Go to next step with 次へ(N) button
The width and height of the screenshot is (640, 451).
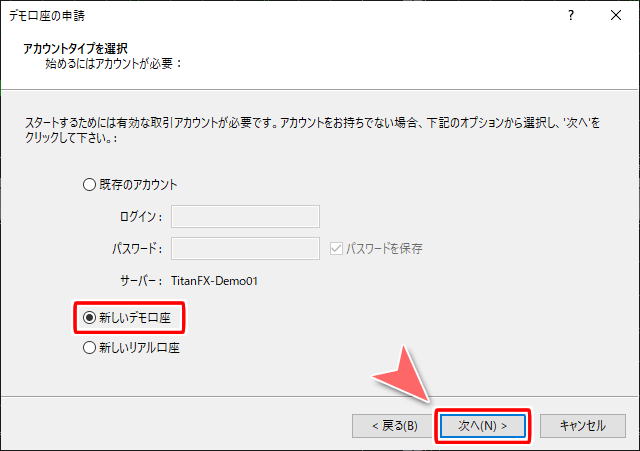pyautogui.click(x=482, y=426)
